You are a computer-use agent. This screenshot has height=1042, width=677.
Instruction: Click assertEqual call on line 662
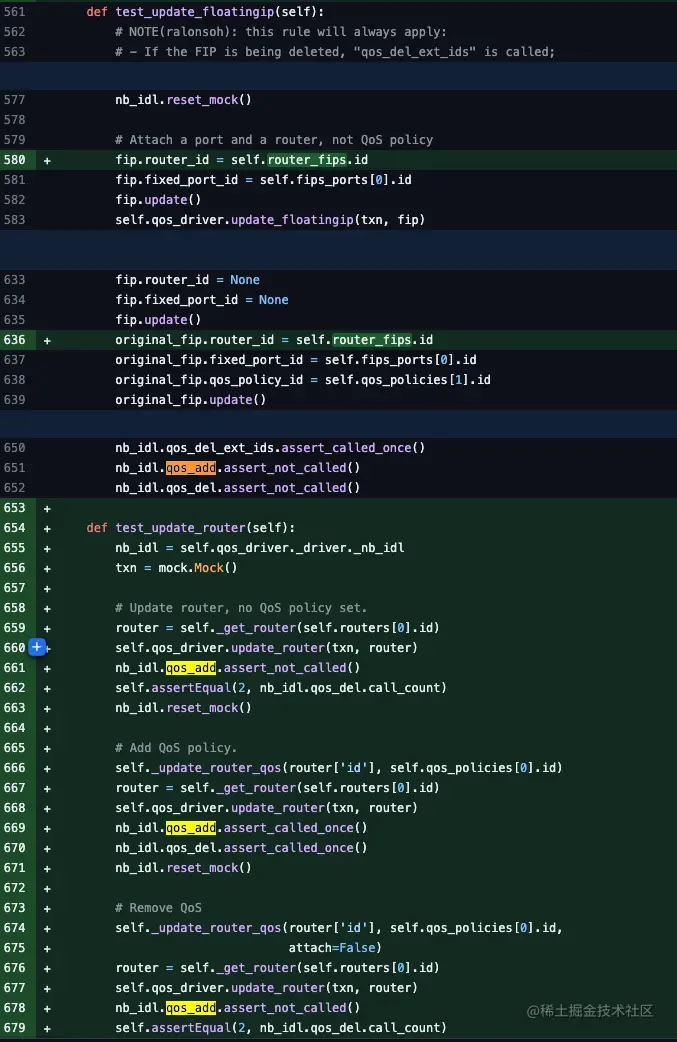pyautogui.click(x=281, y=687)
